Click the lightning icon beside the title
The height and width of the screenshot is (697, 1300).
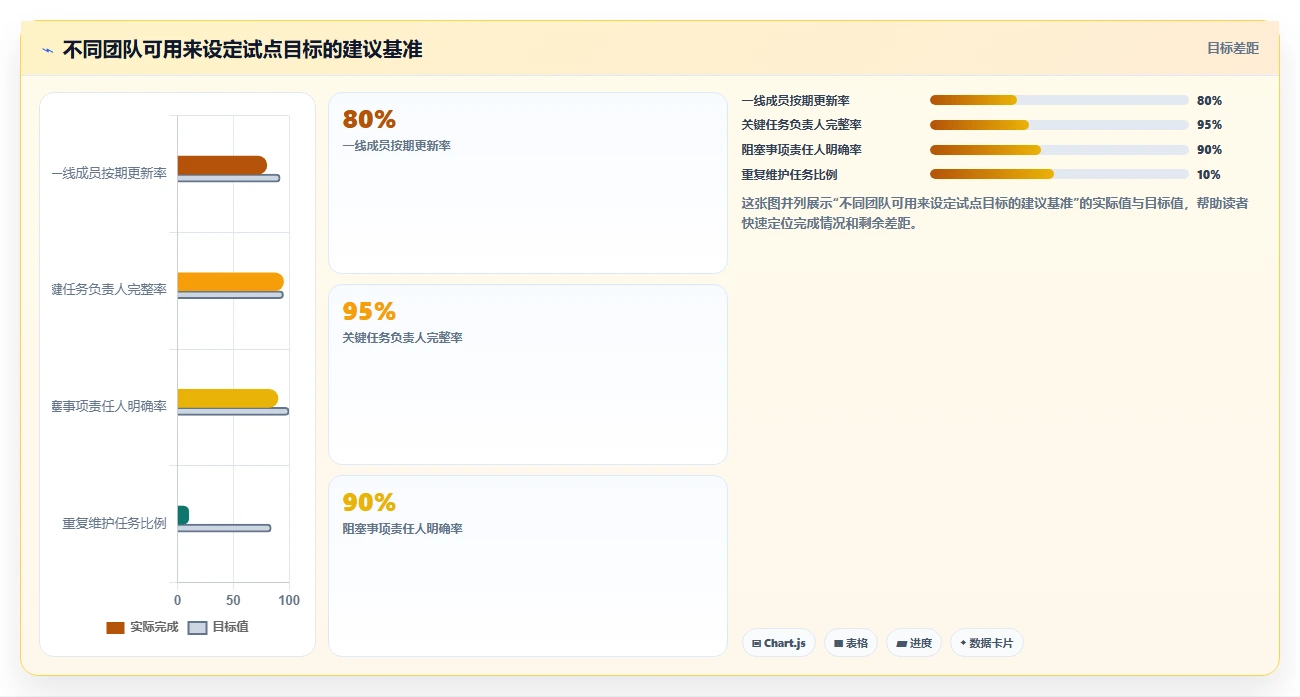pos(47,50)
